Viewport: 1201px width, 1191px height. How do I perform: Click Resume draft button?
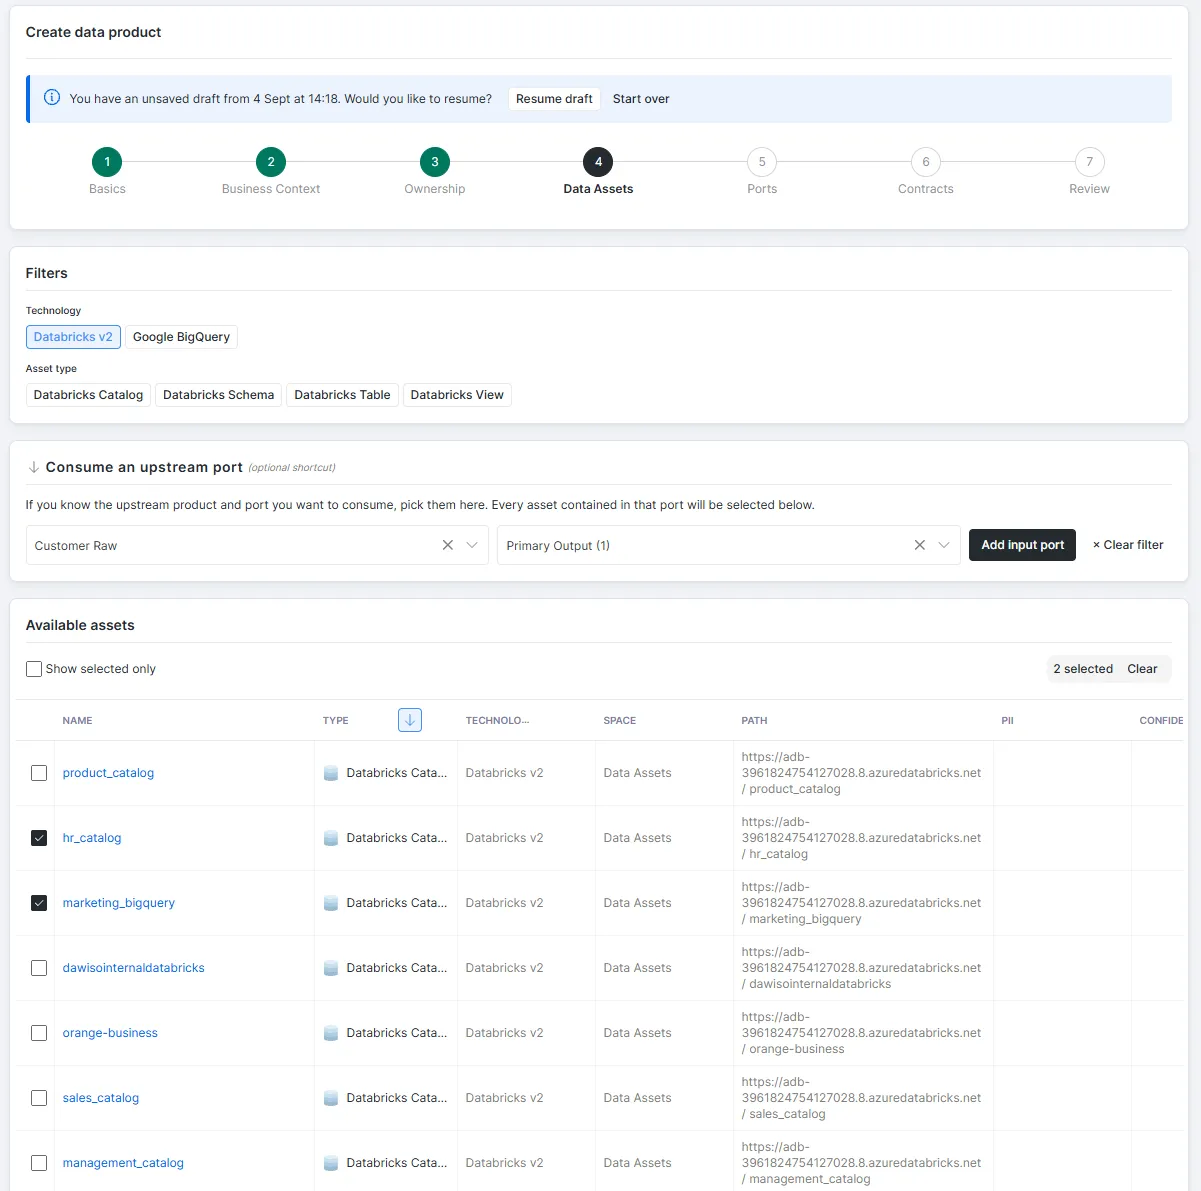554,99
